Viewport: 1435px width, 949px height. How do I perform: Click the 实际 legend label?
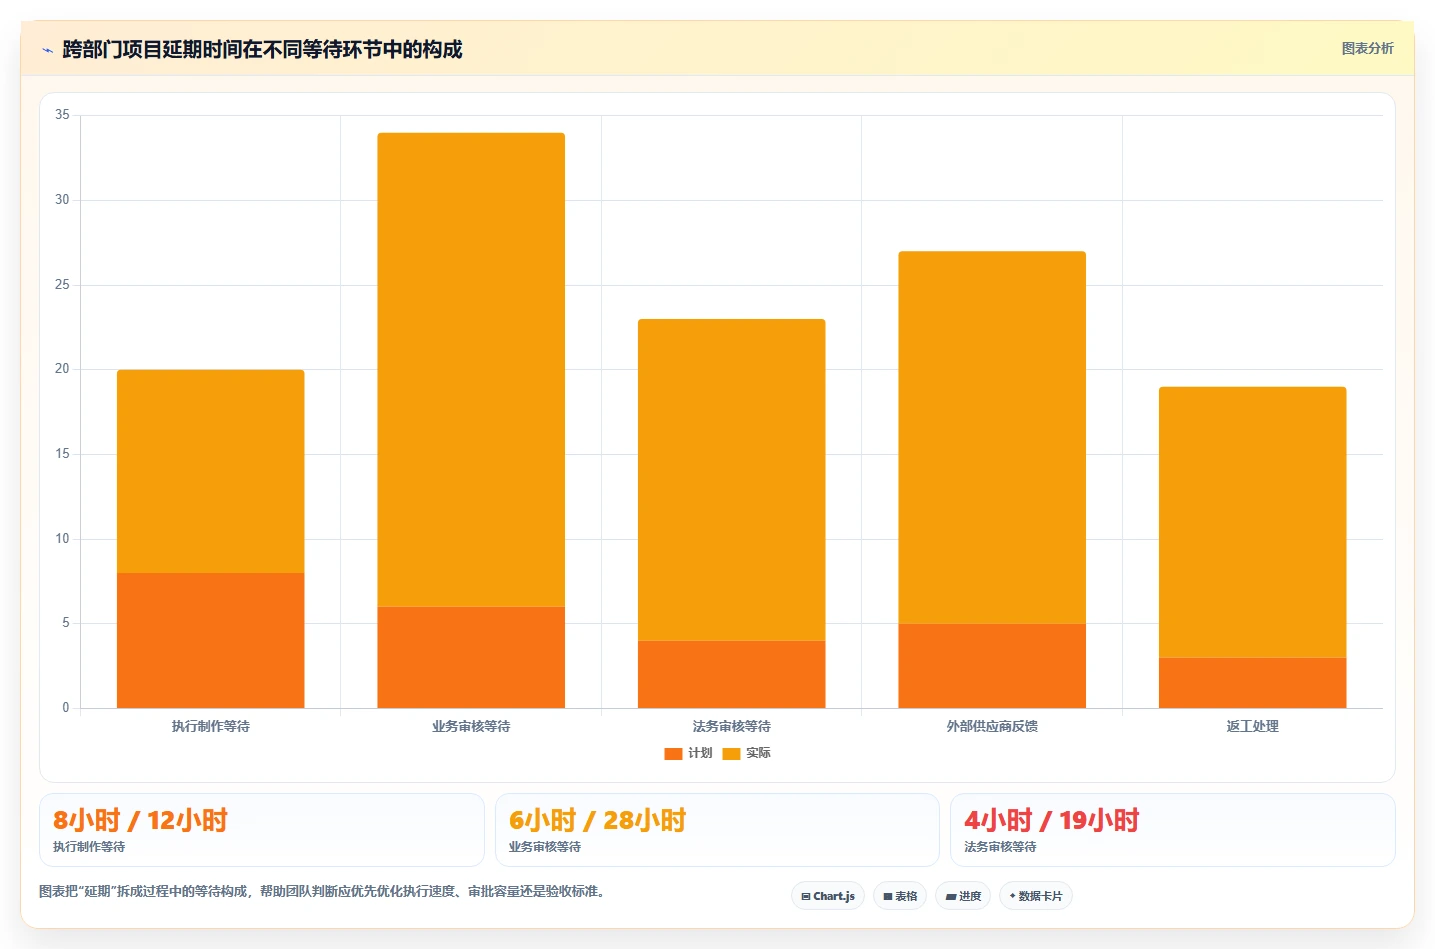coord(758,753)
